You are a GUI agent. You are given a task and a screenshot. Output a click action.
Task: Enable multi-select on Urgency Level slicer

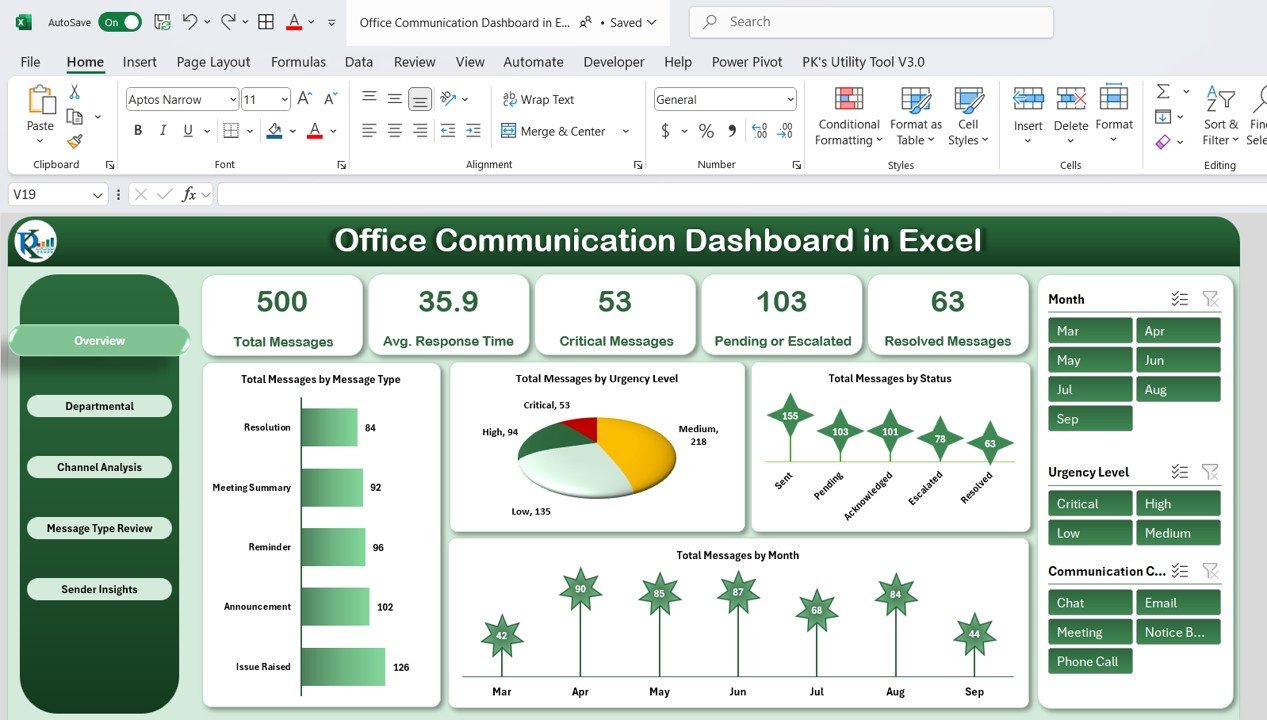[x=1180, y=472]
